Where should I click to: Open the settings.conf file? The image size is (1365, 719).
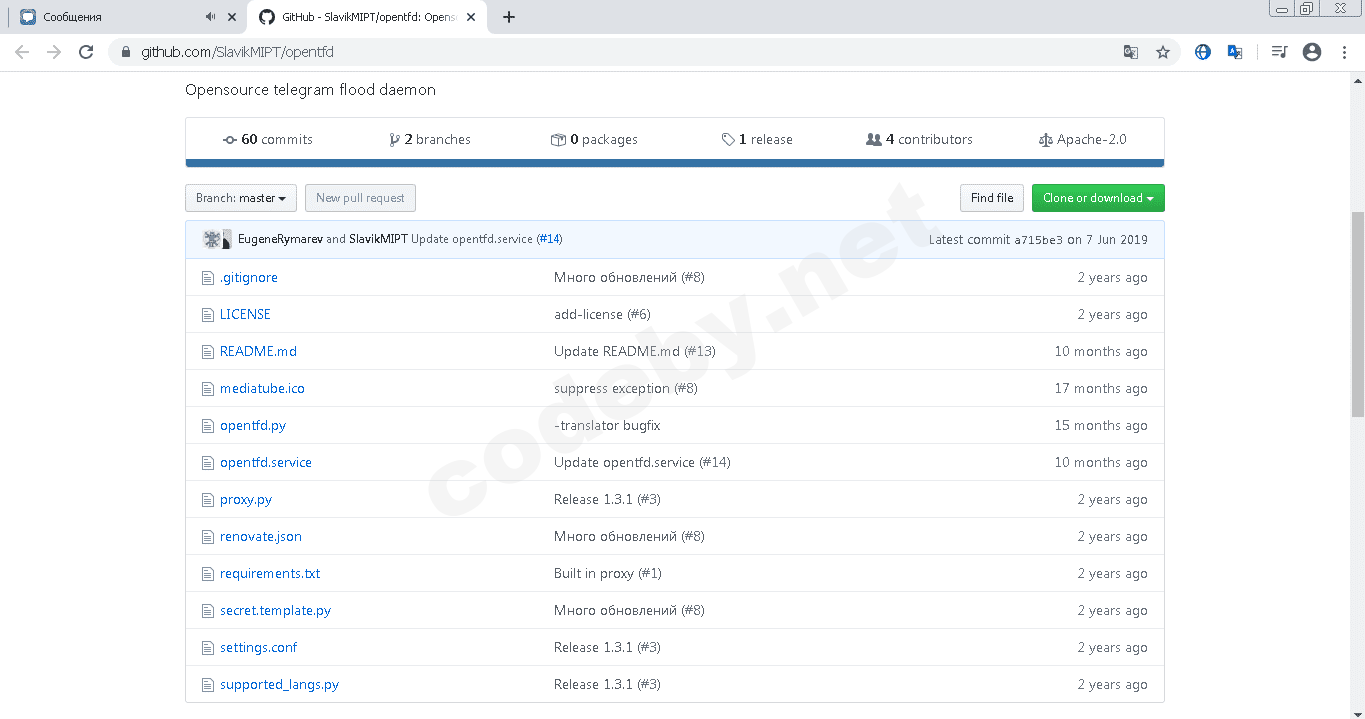pyautogui.click(x=259, y=648)
